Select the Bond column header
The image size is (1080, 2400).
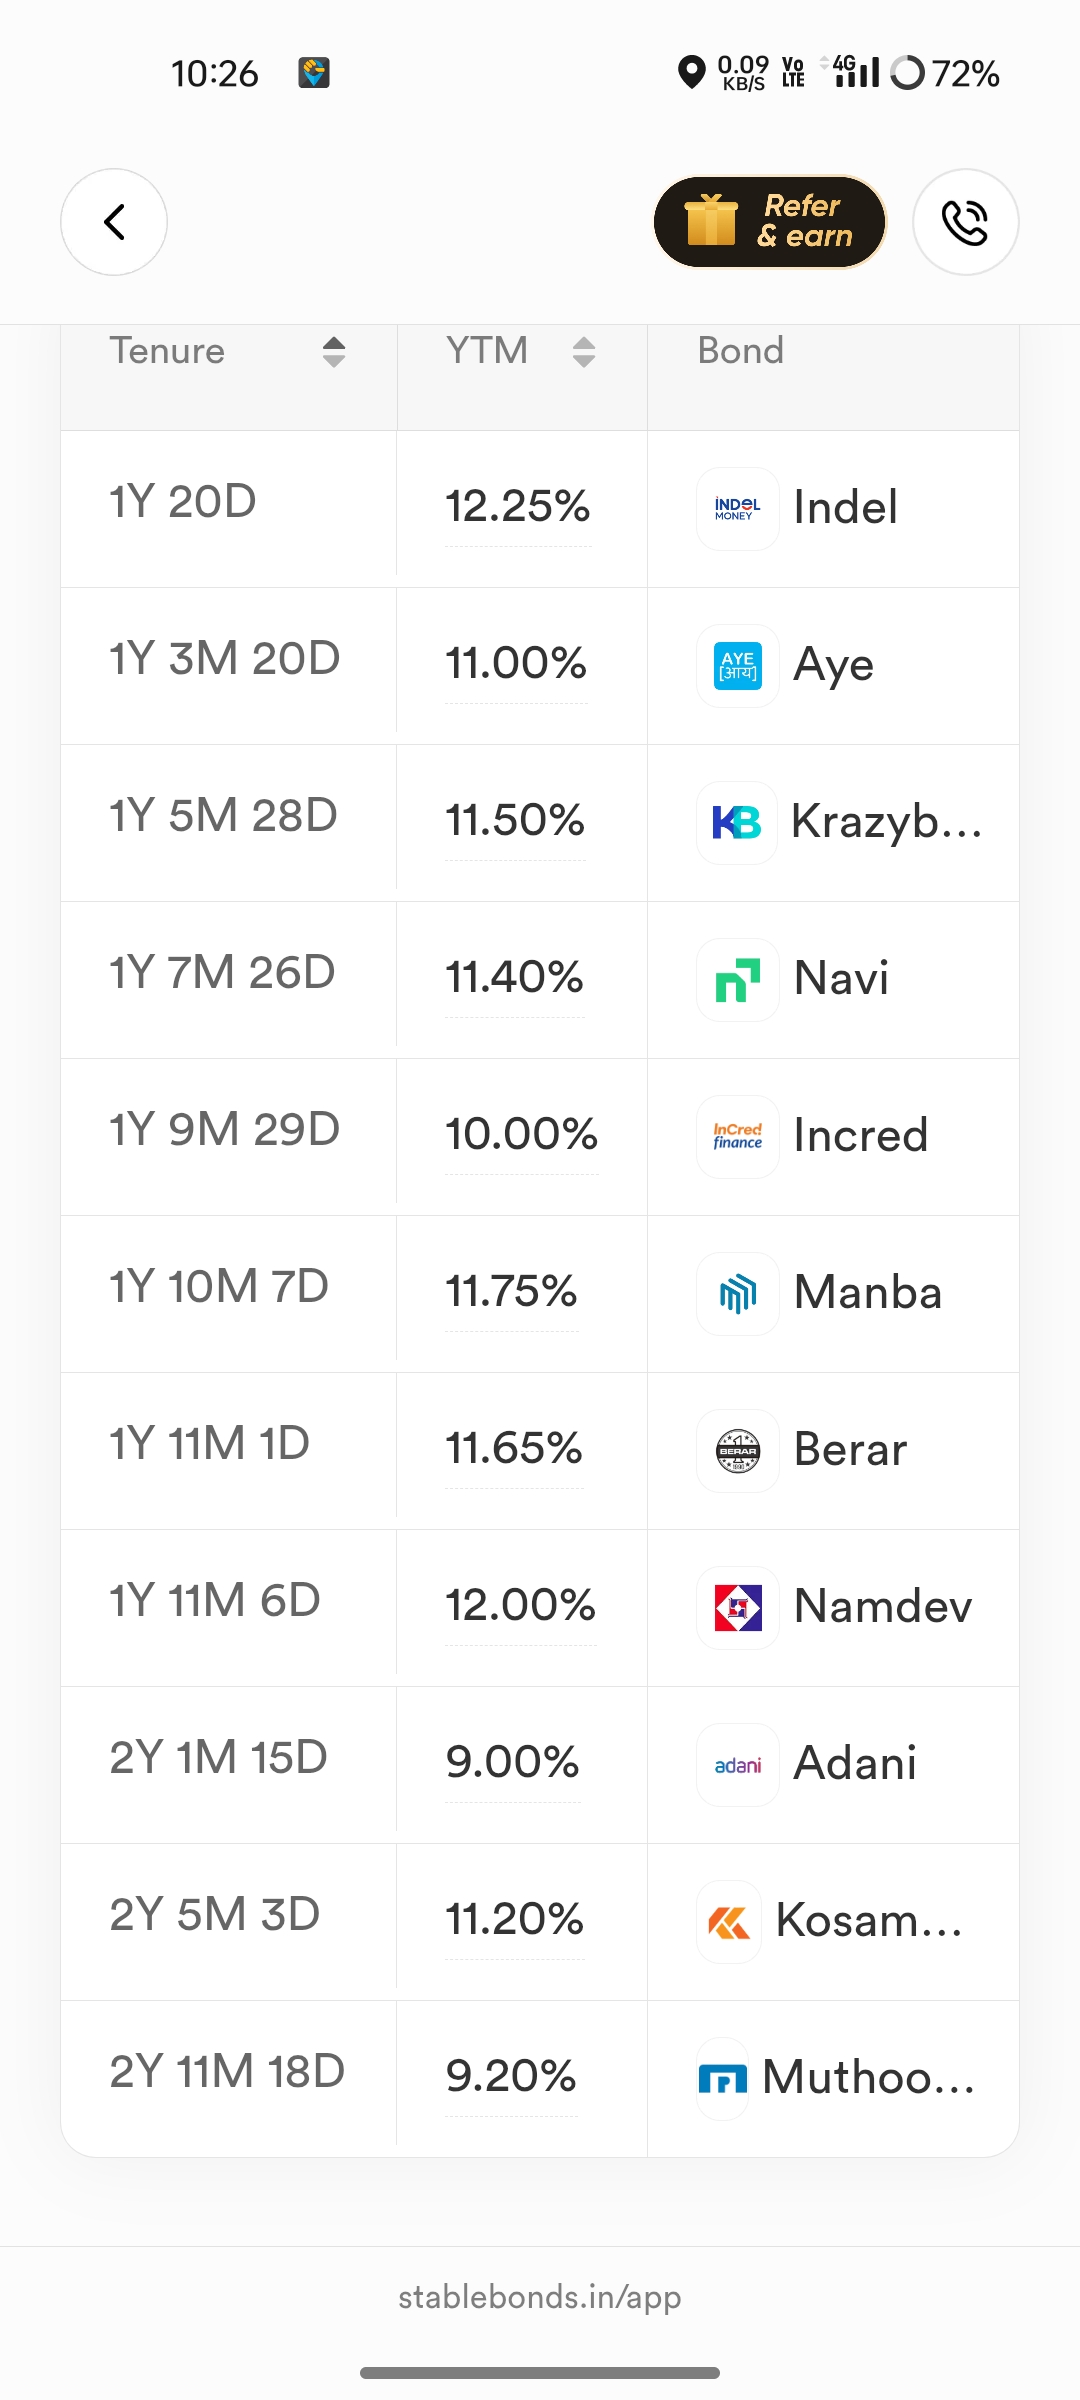tap(741, 351)
